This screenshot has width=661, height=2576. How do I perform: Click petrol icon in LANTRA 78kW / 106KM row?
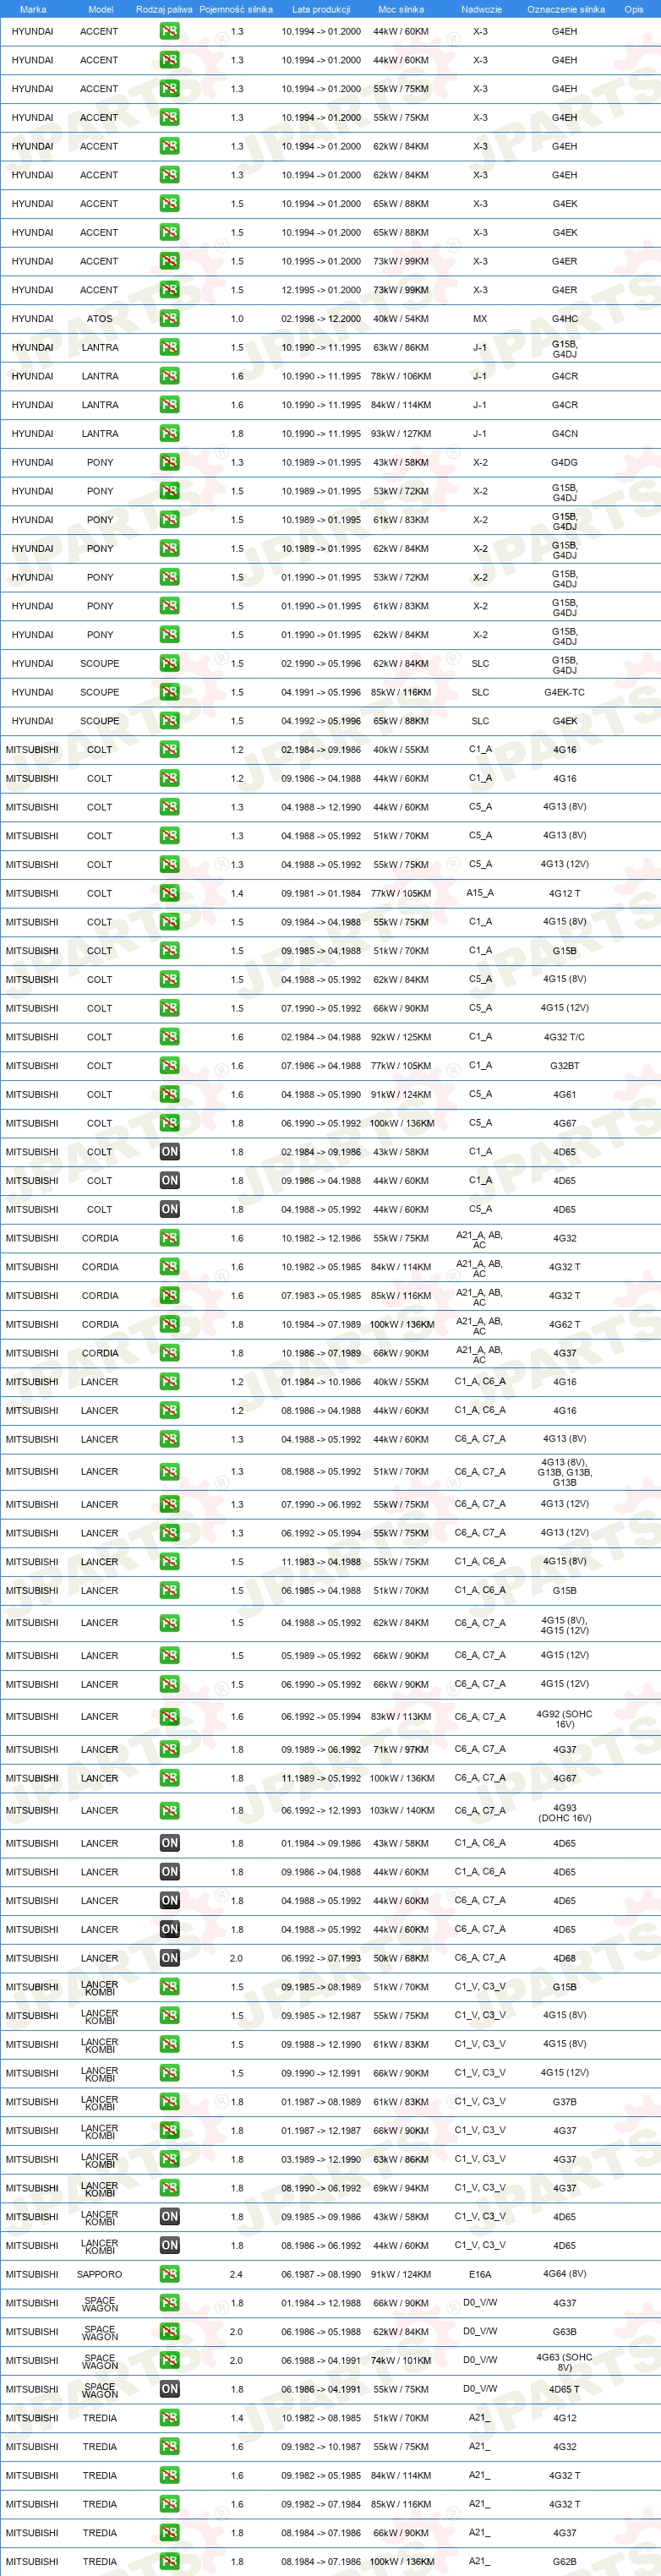pos(170,376)
